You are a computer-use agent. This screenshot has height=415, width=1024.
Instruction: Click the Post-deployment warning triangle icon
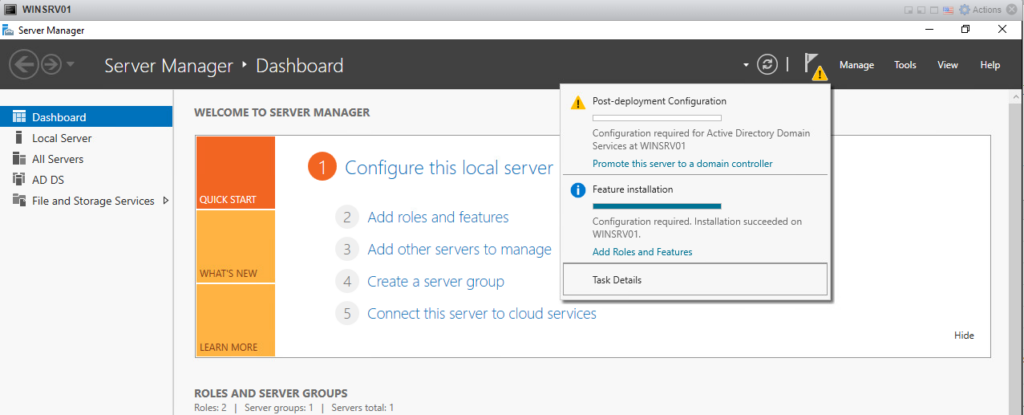click(x=578, y=103)
